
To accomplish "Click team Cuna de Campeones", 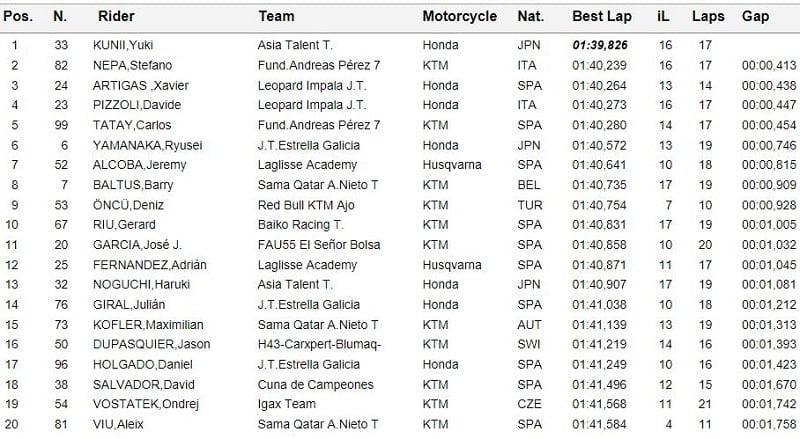I will (x=315, y=385).
